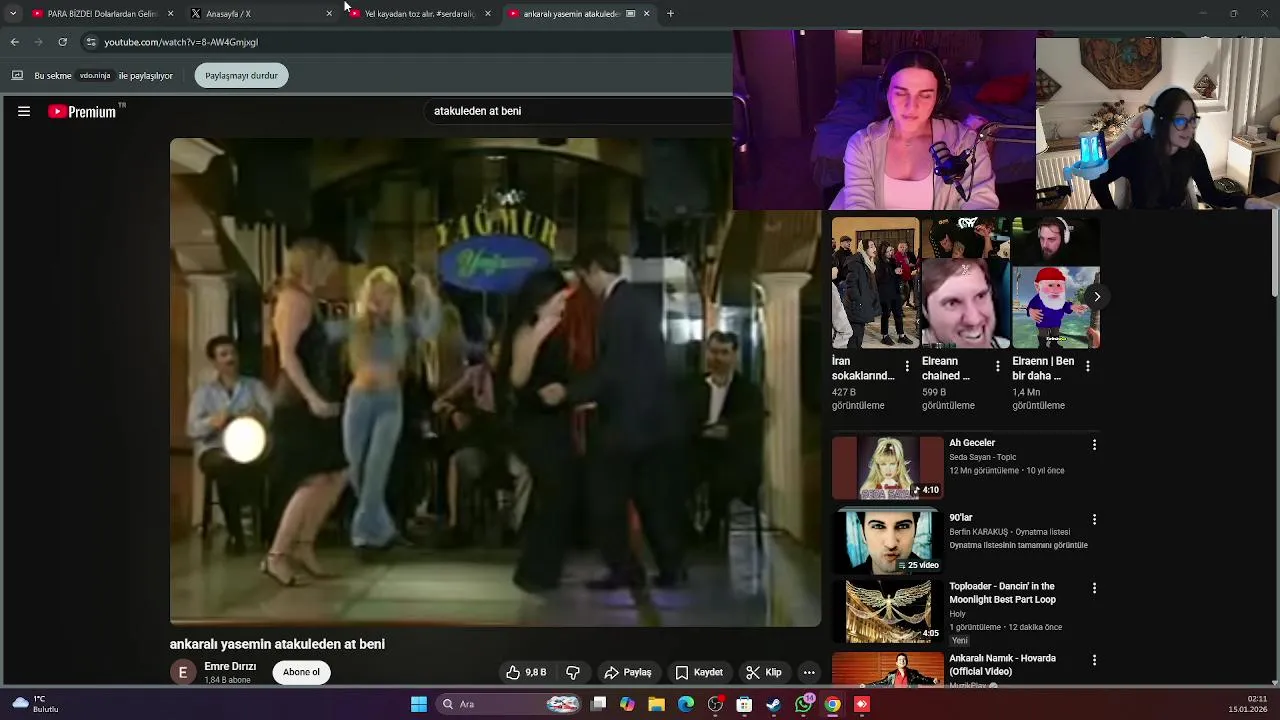Close the Anasayfa / X tab
Screen dimensions: 1280x720
tap(329, 13)
